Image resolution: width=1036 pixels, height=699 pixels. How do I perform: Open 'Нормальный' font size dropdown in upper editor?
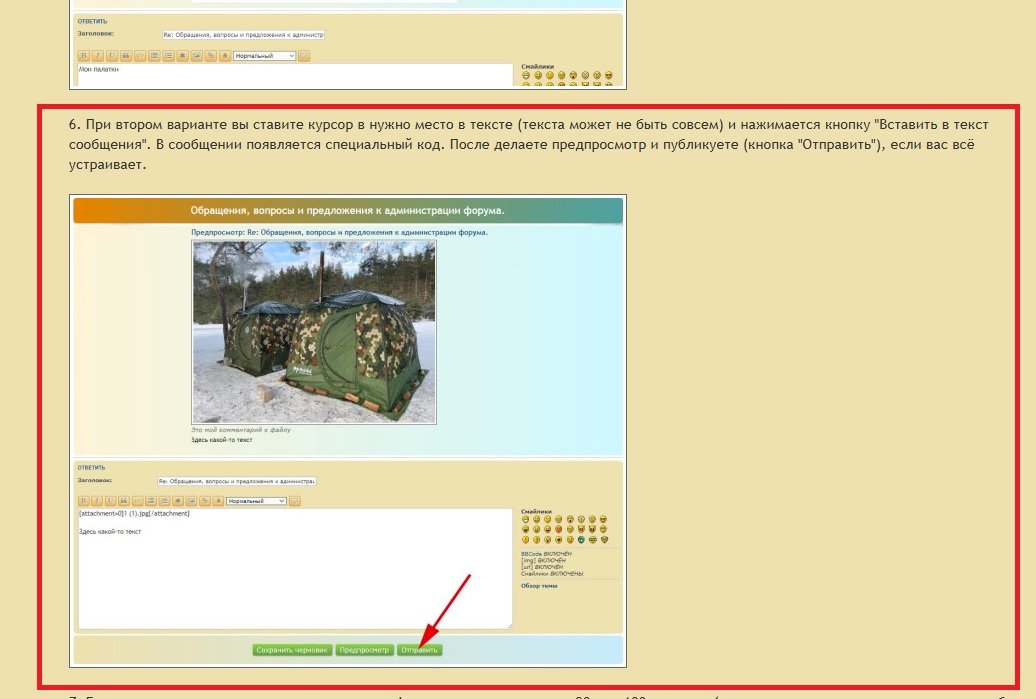[x=265, y=56]
